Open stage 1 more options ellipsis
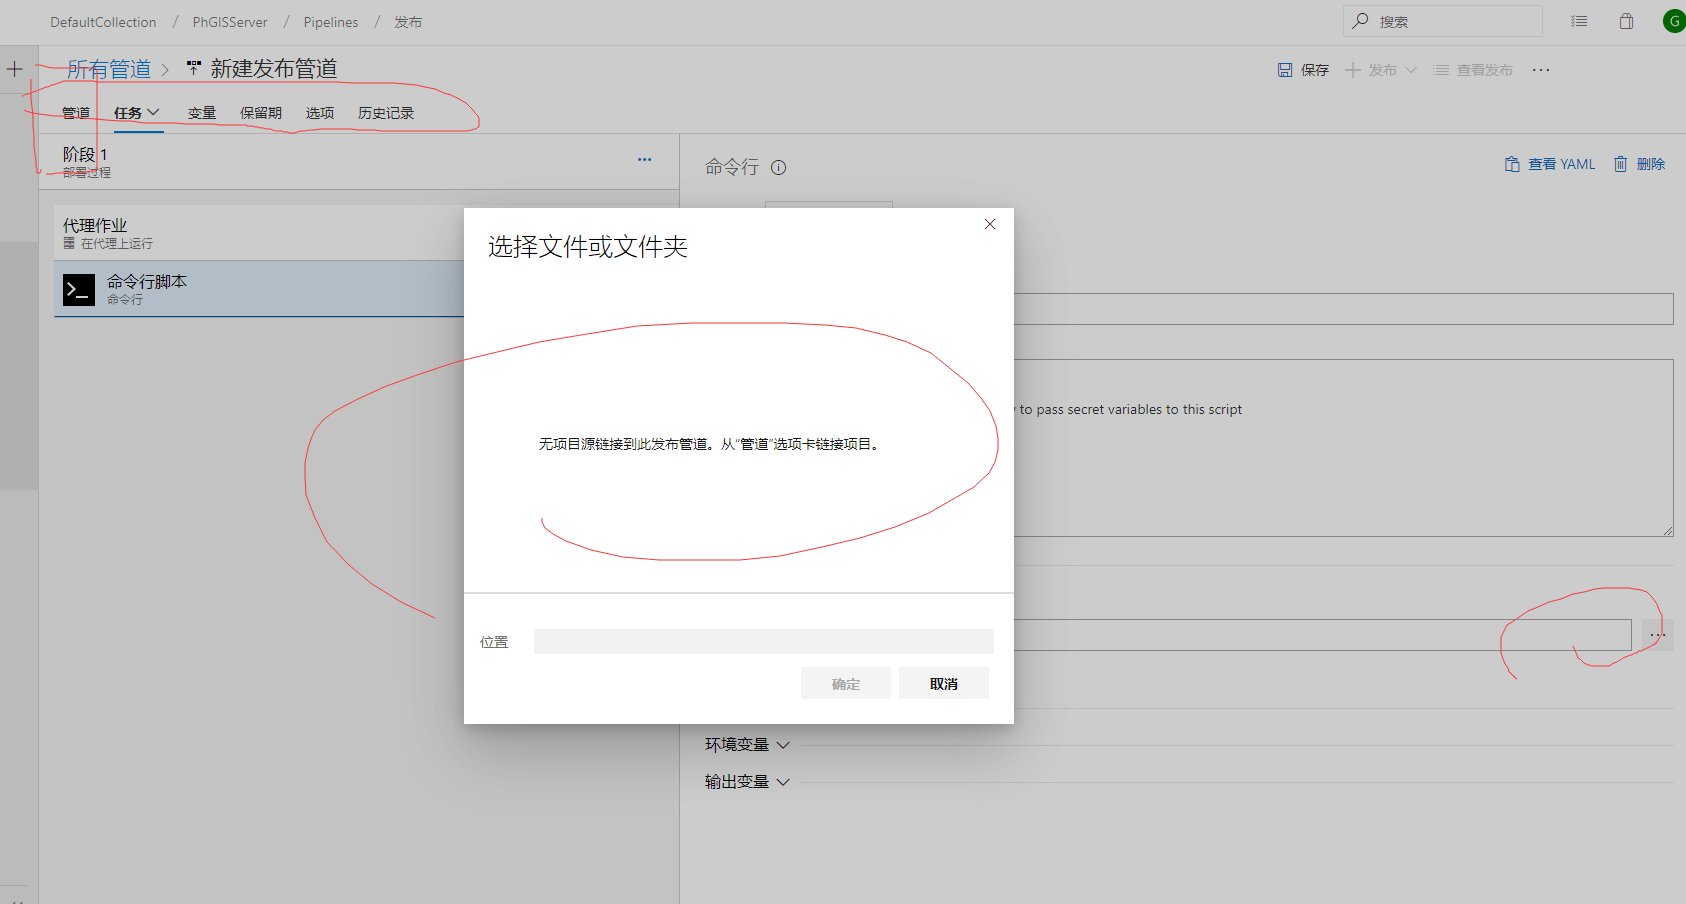The width and height of the screenshot is (1686, 904). tap(644, 160)
